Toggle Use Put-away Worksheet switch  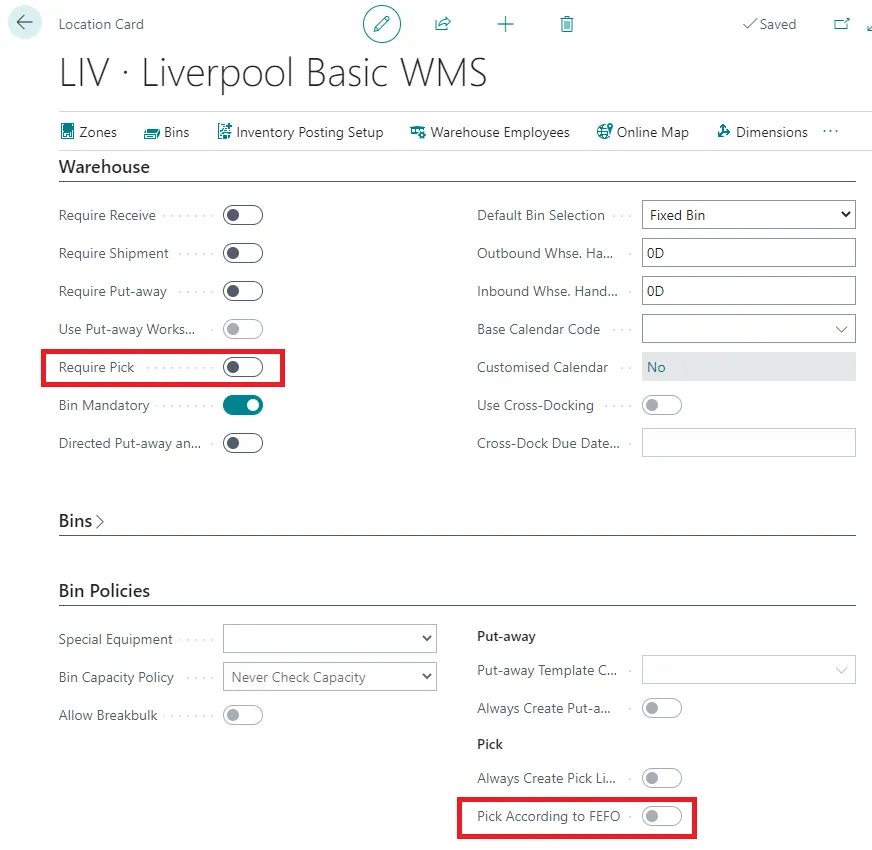point(243,329)
